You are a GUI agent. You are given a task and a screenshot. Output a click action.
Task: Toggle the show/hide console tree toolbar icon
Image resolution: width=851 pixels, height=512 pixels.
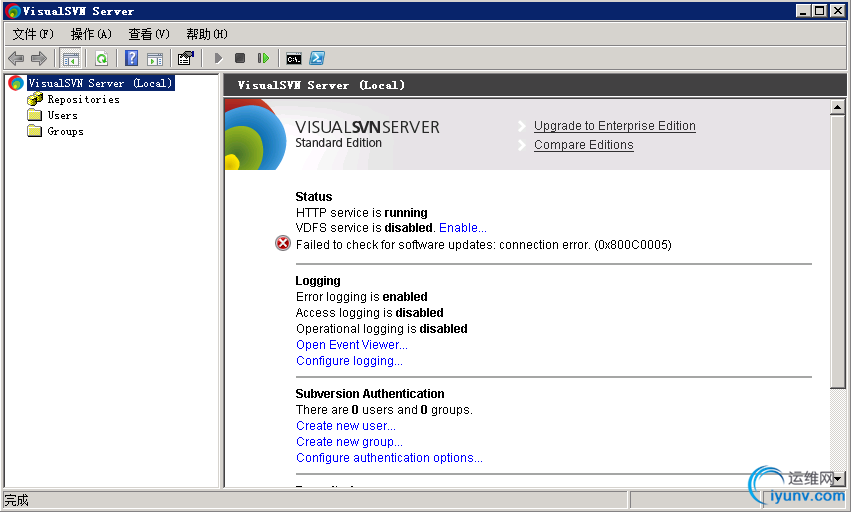(x=71, y=58)
